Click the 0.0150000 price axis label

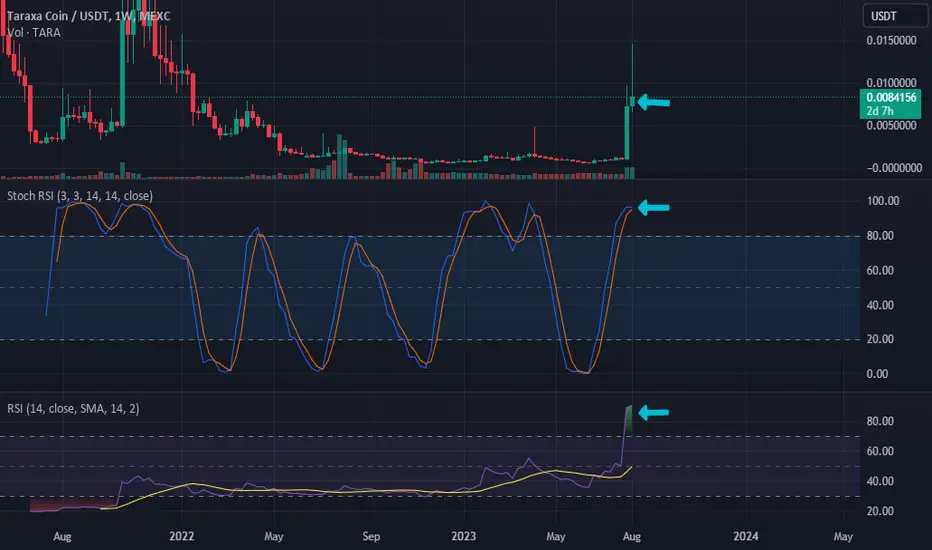(x=891, y=40)
